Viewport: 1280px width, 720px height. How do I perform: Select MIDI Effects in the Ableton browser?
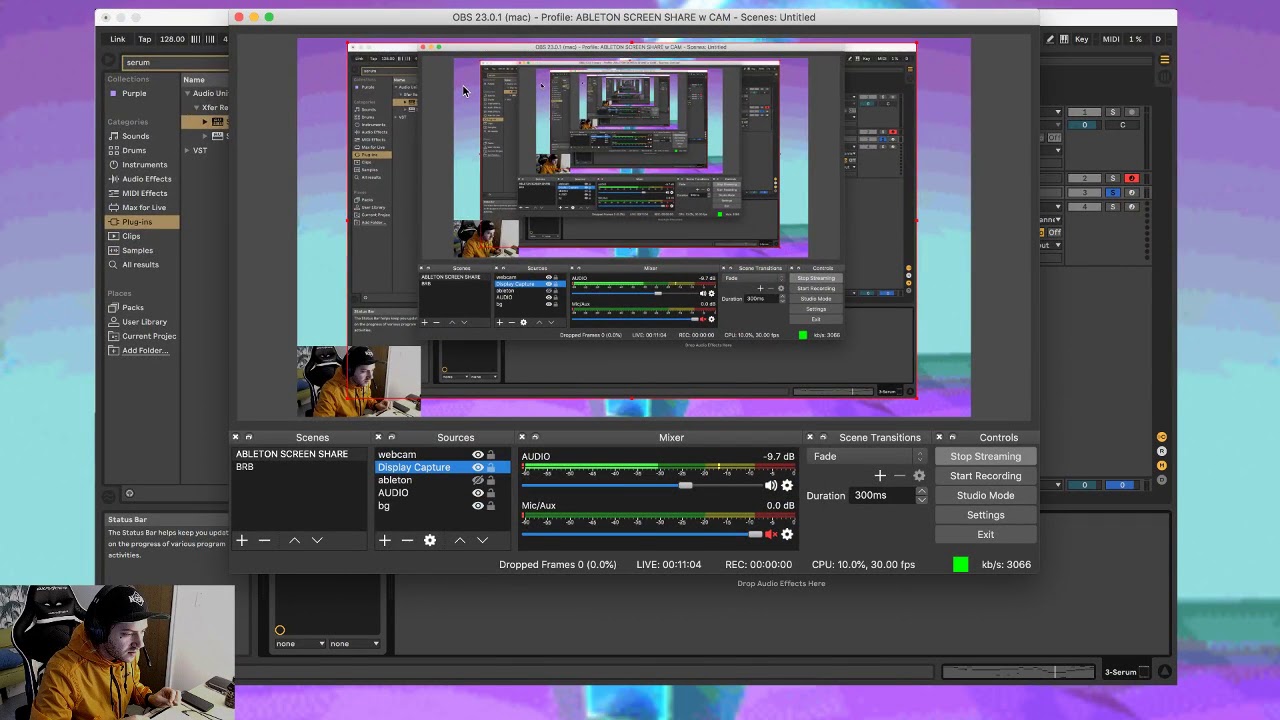tap(144, 193)
